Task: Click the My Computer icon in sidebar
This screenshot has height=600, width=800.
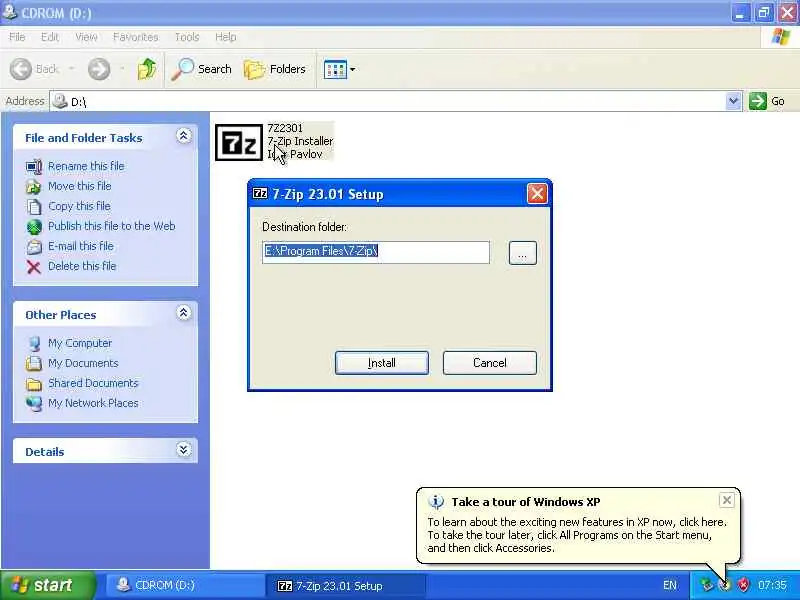Action: (34, 344)
